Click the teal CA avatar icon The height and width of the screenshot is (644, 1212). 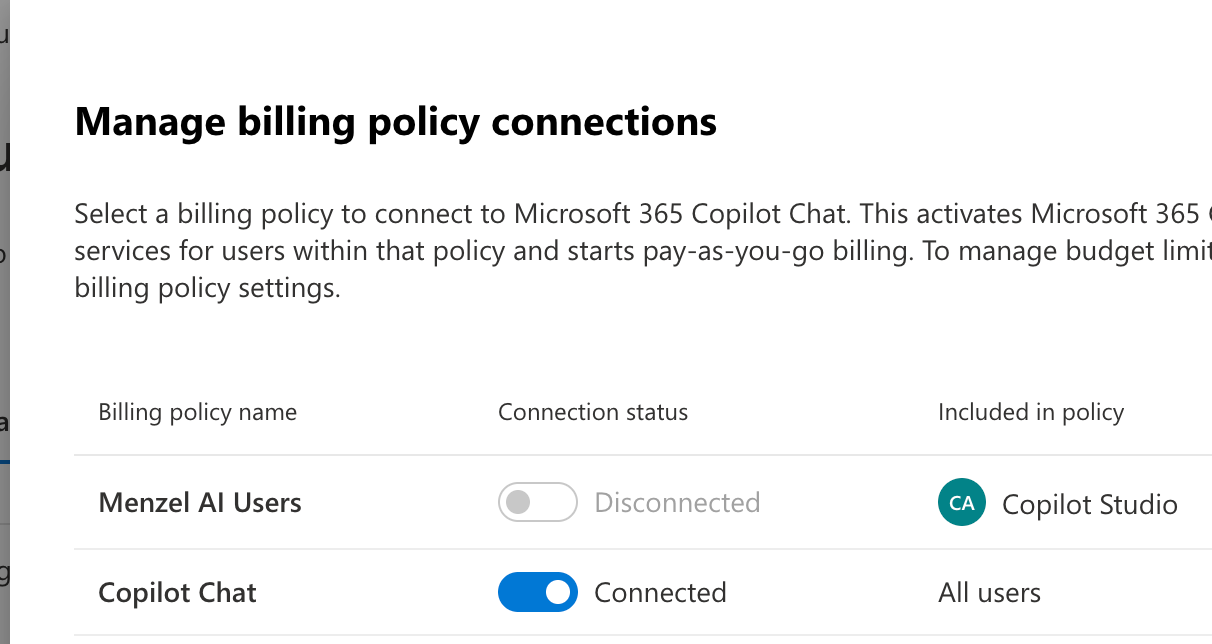pyautogui.click(x=962, y=503)
